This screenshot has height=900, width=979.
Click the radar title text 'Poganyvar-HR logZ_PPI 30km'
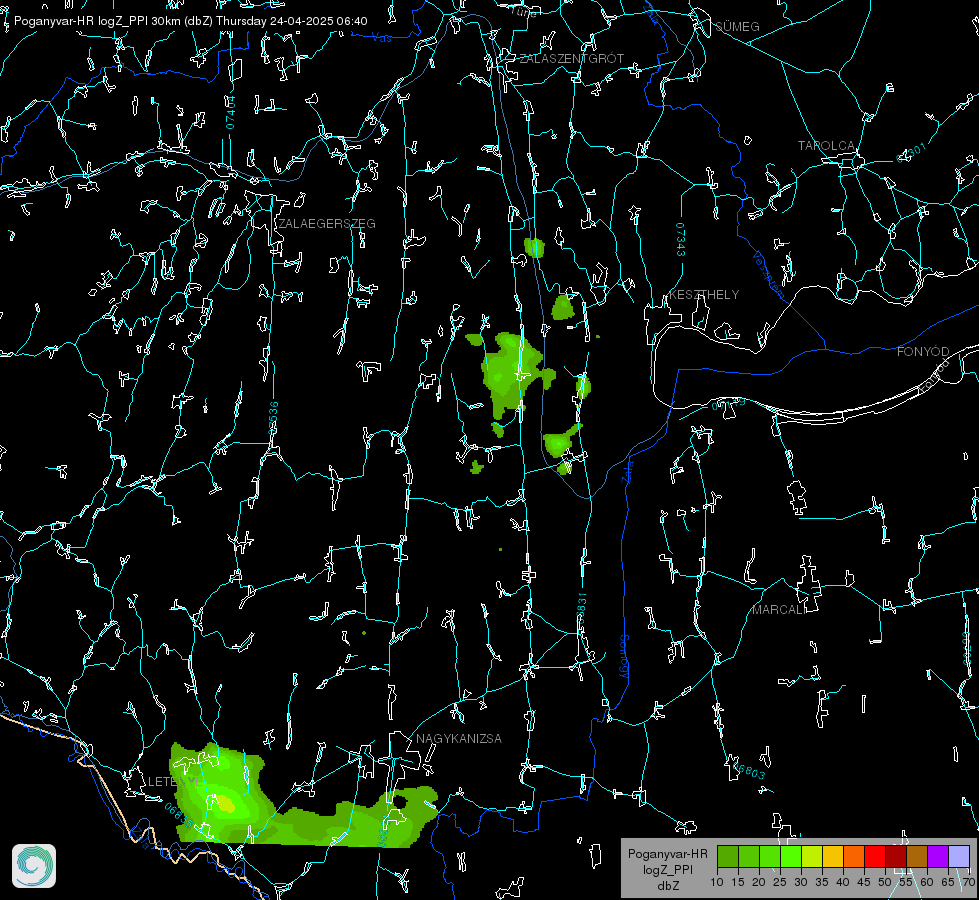pyautogui.click(x=95, y=21)
